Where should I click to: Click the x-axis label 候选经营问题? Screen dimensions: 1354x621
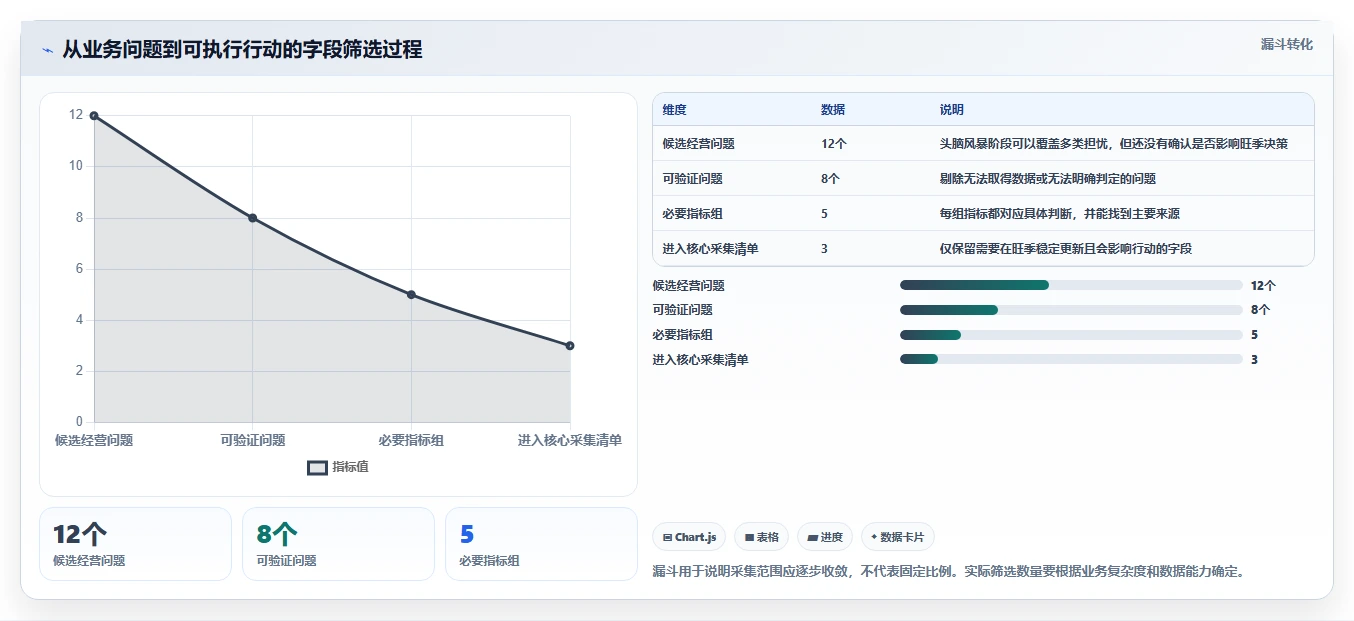coord(94,440)
